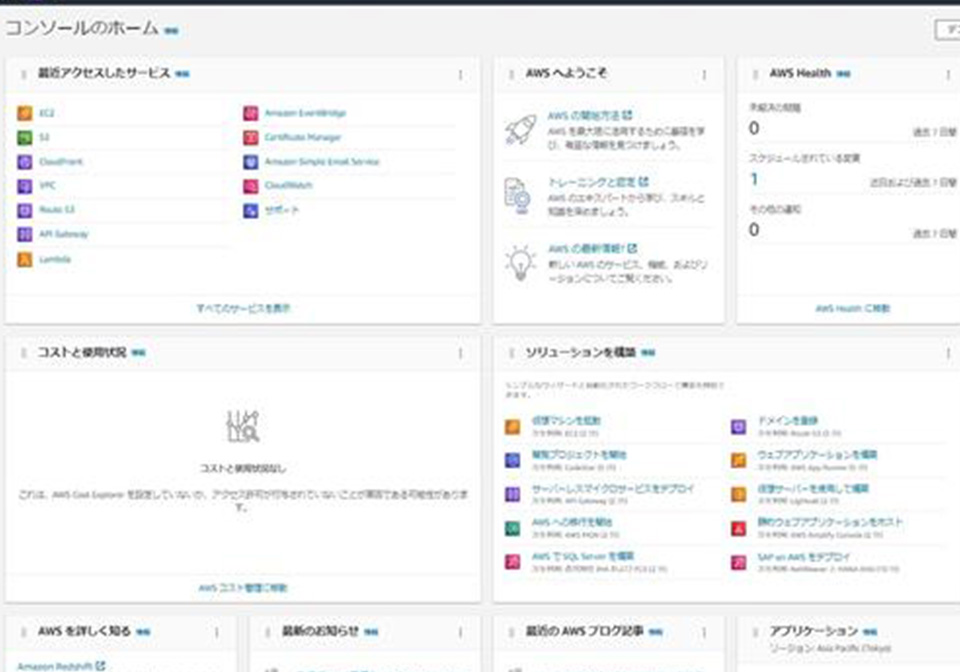Click the AWS Health widget drag handle
Screen dimensions: 960x672
coord(755,75)
